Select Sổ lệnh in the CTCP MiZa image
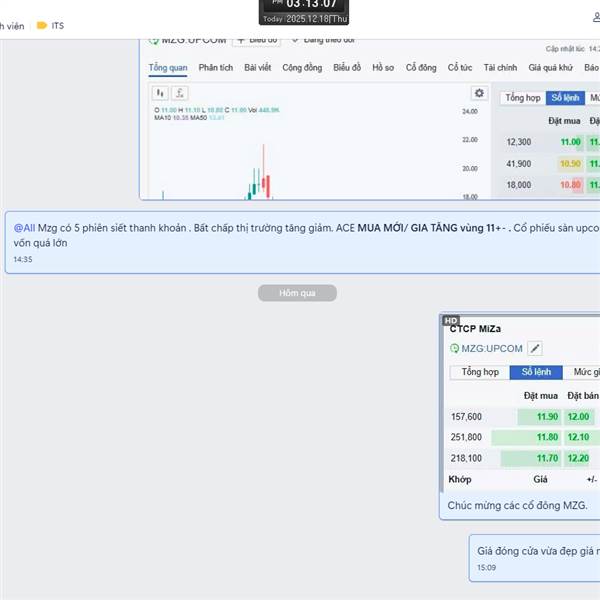Image resolution: width=600 pixels, height=600 pixels. click(536, 372)
